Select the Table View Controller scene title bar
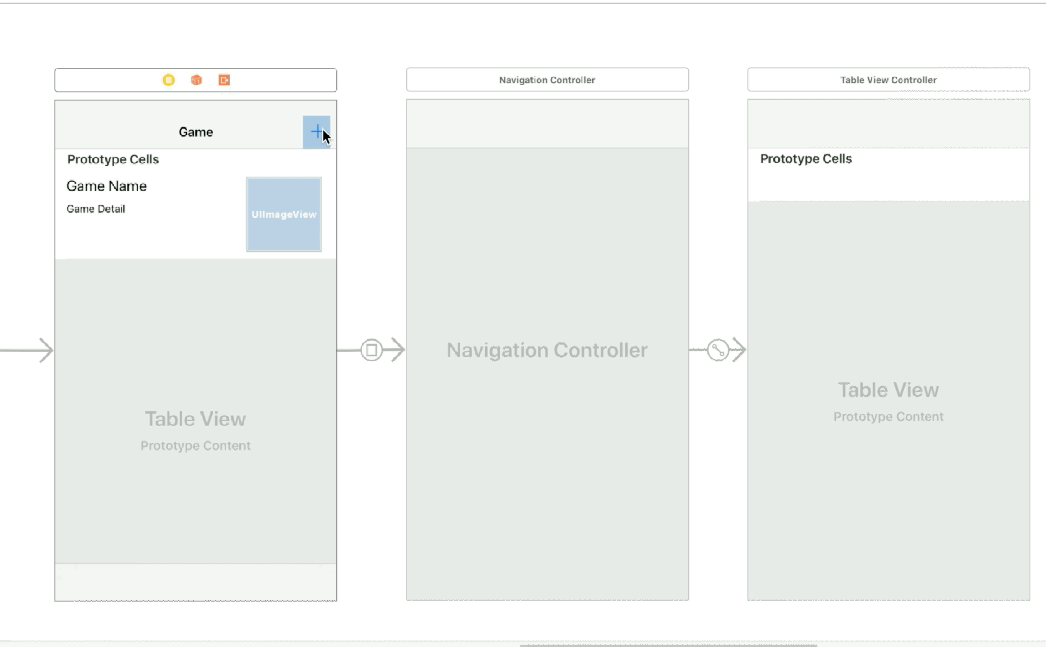 pos(888,79)
